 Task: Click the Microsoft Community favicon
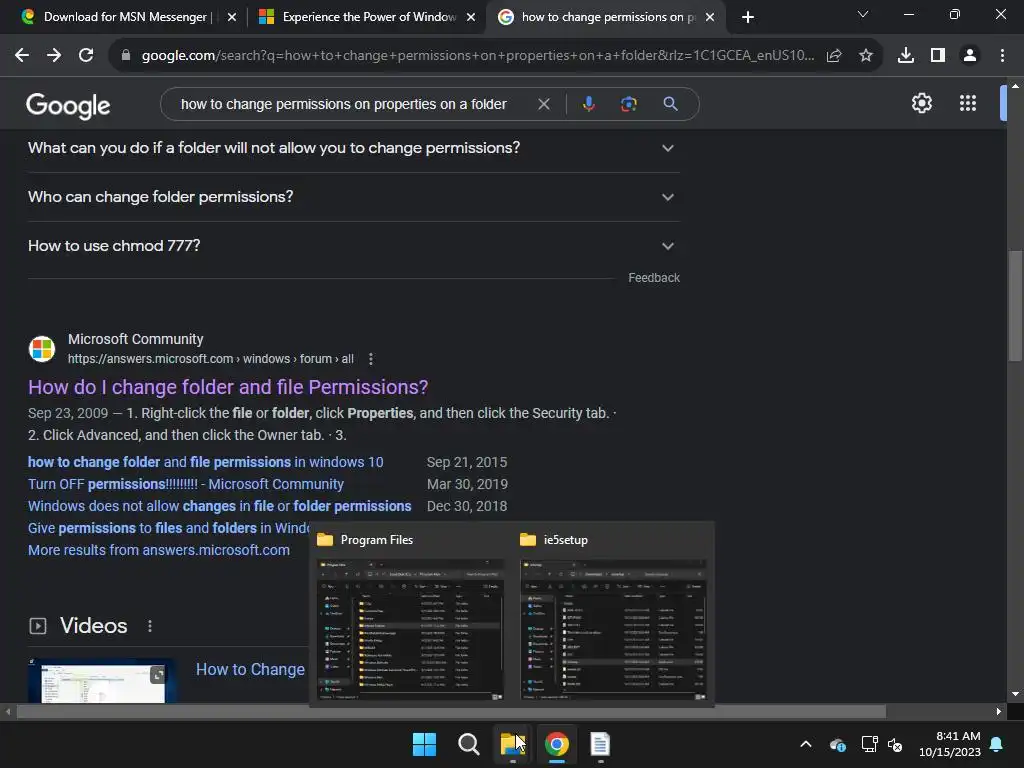click(42, 349)
